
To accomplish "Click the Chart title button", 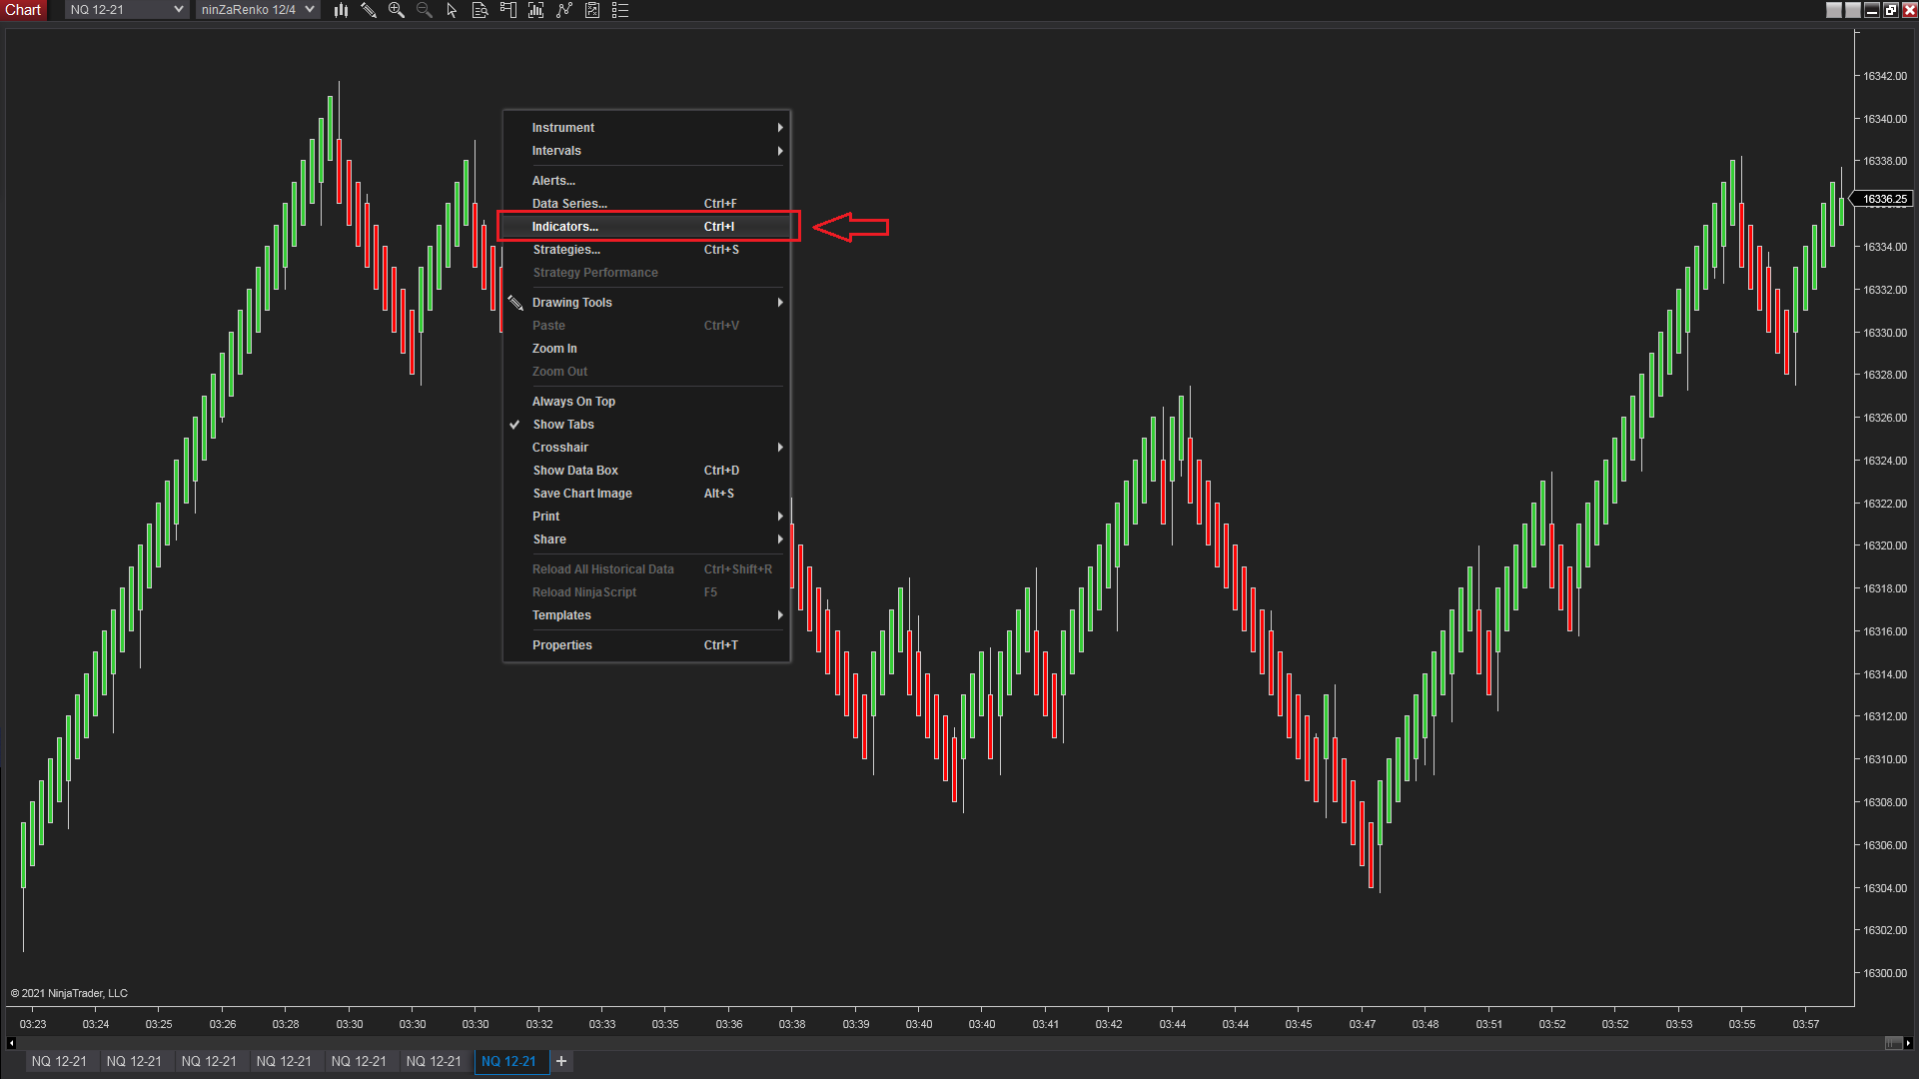I will click(x=23, y=10).
